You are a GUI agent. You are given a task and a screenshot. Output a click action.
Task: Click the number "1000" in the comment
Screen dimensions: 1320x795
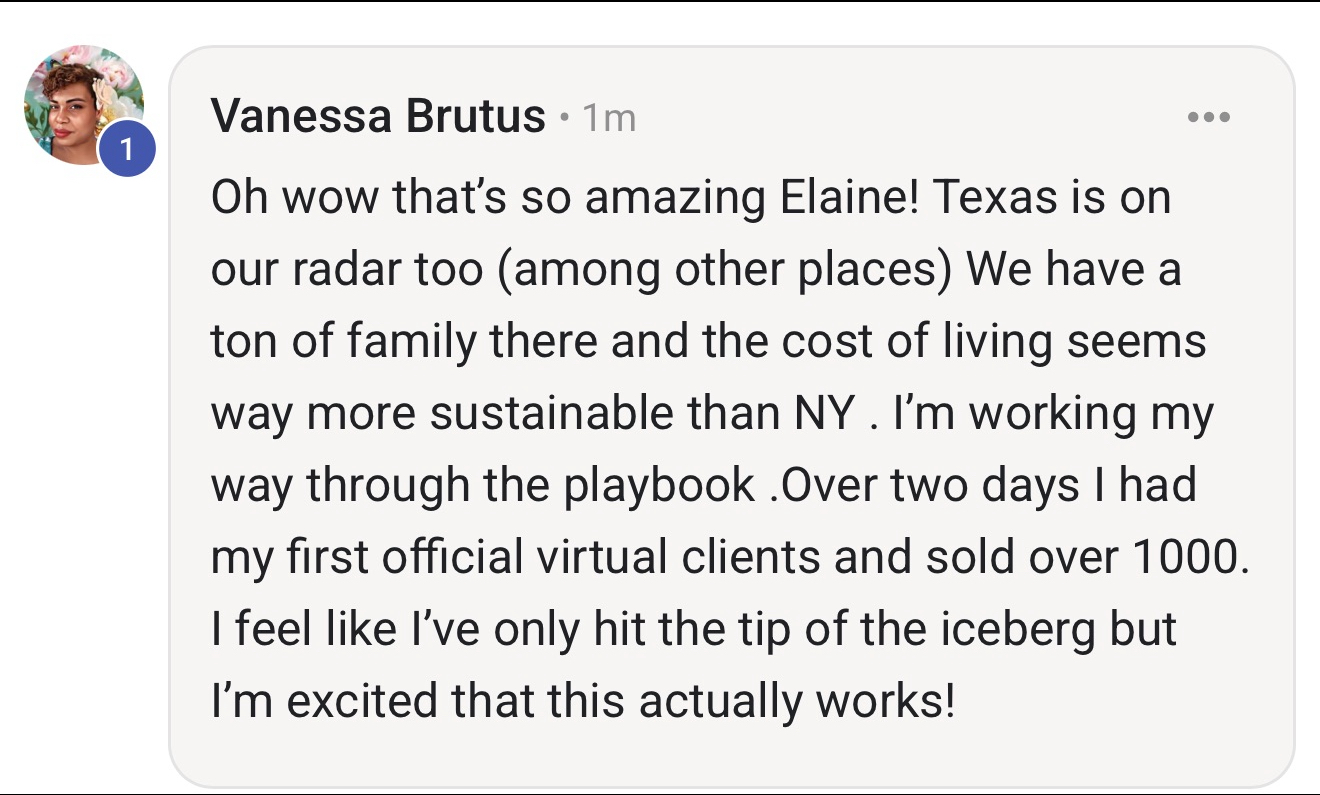coord(1189,558)
